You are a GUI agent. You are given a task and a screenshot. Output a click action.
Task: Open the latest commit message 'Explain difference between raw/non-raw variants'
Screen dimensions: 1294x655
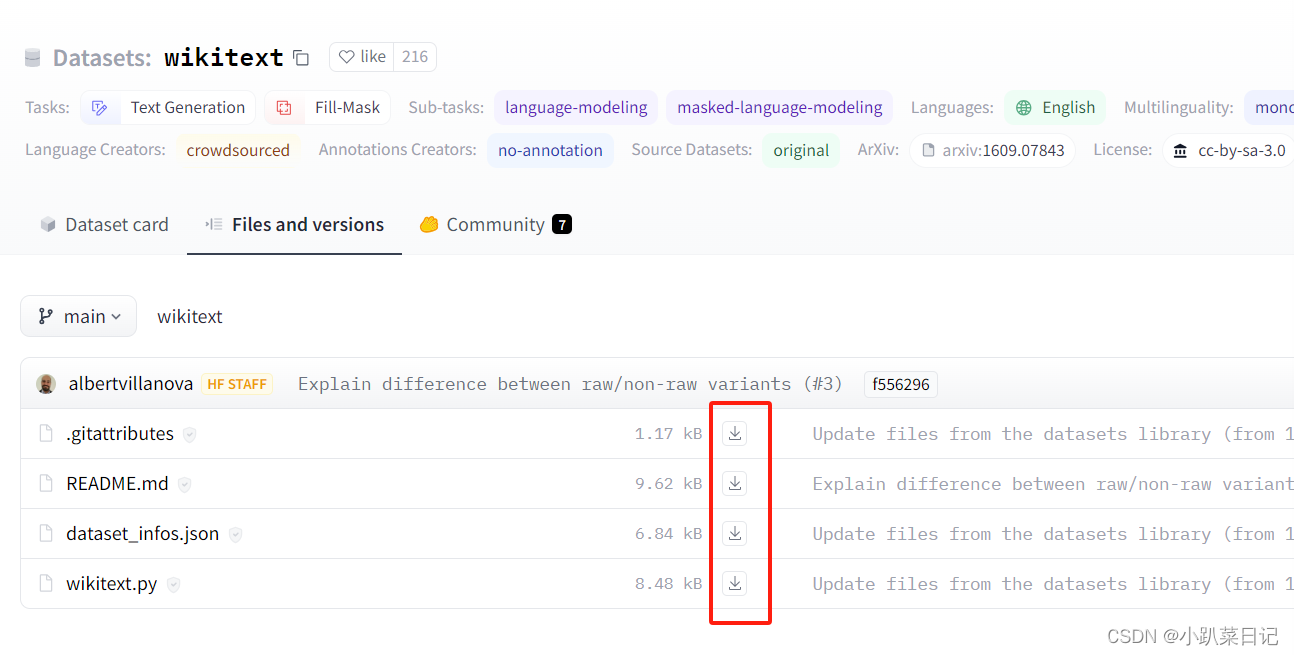click(x=570, y=384)
